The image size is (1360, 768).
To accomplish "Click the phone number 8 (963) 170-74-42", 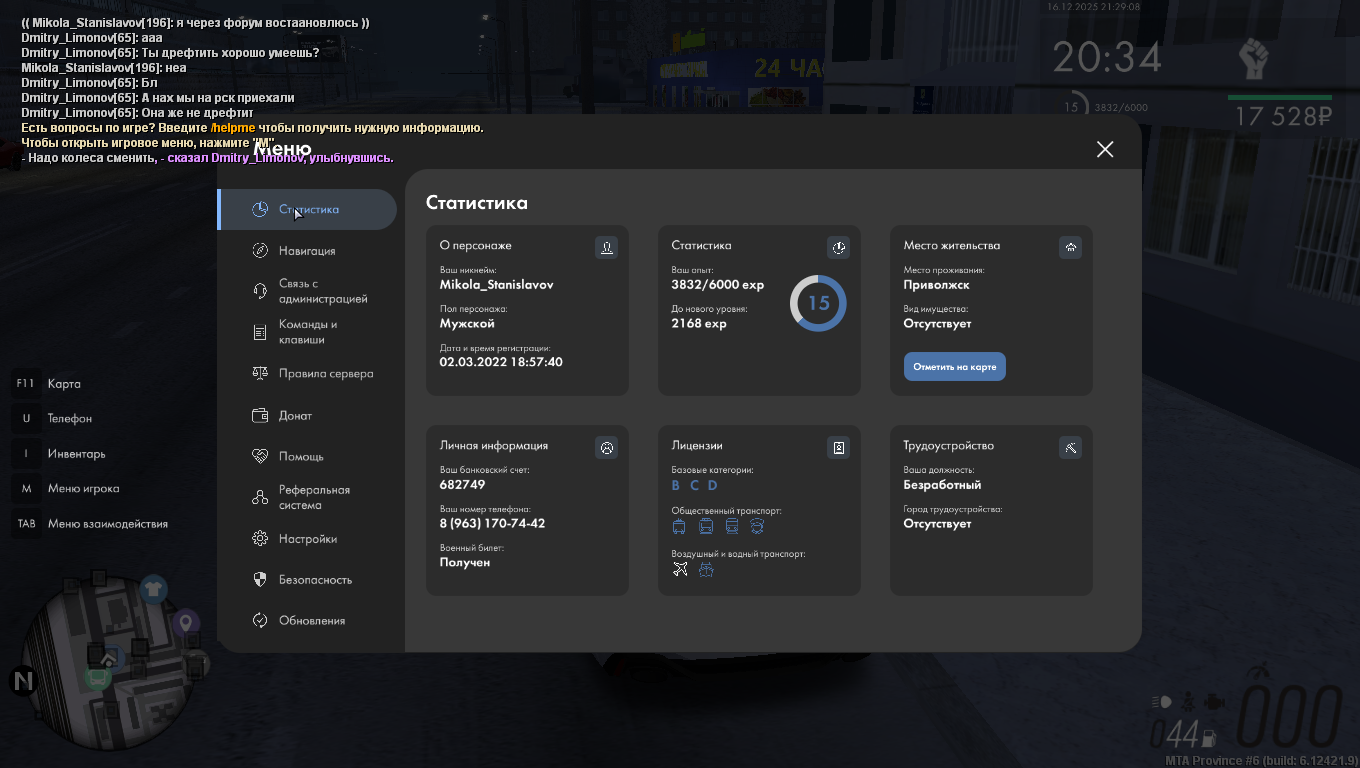I will (x=492, y=523).
